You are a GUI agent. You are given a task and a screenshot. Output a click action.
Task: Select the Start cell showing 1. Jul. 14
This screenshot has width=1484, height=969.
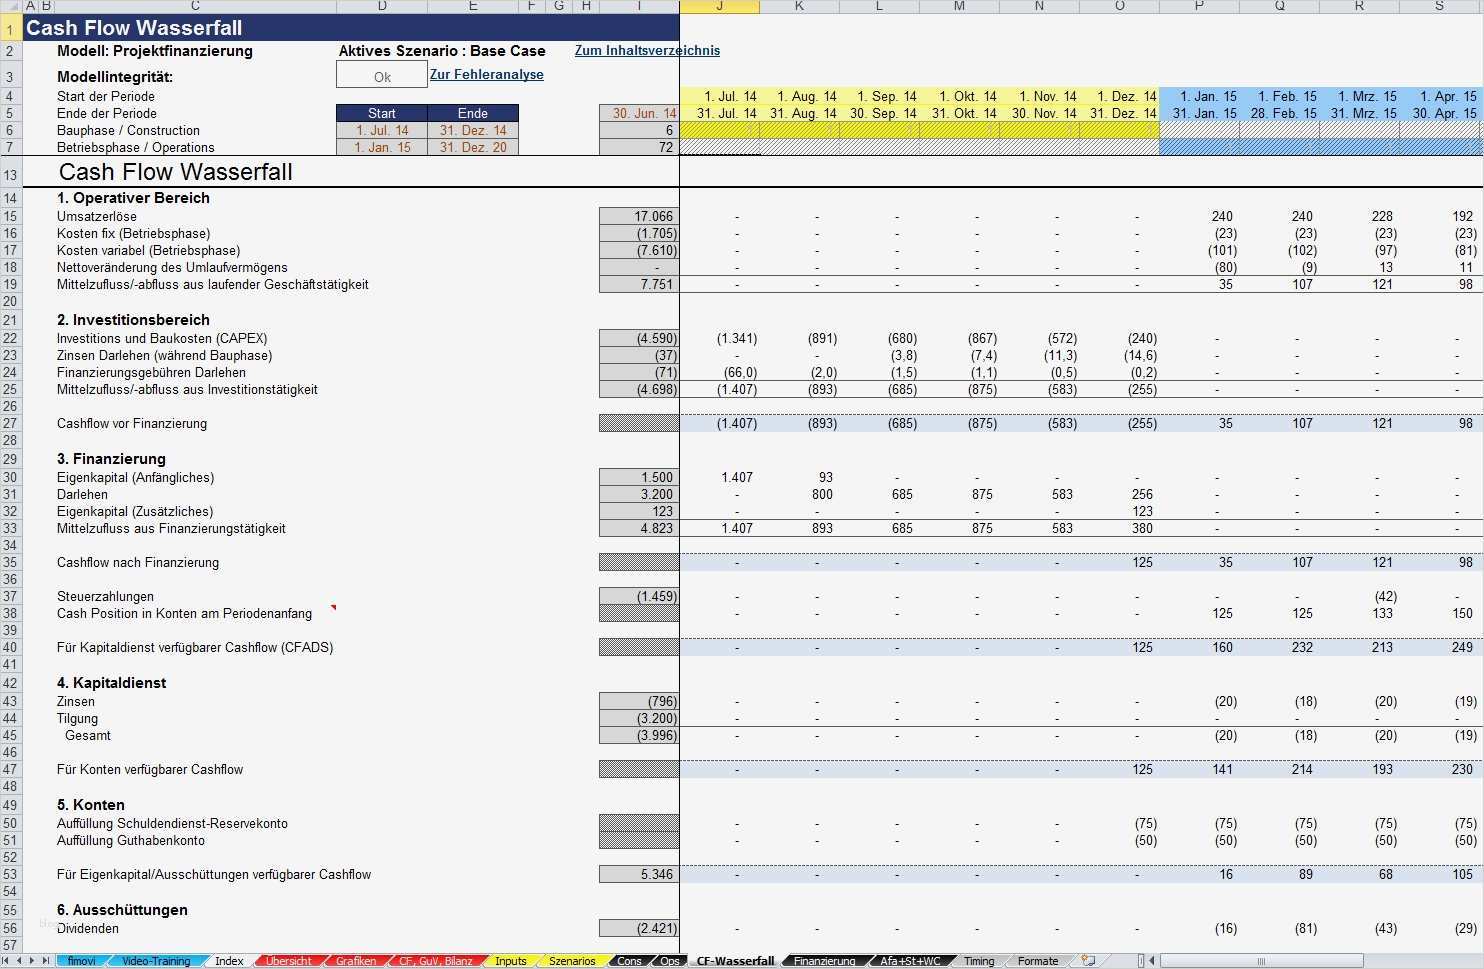tap(381, 130)
